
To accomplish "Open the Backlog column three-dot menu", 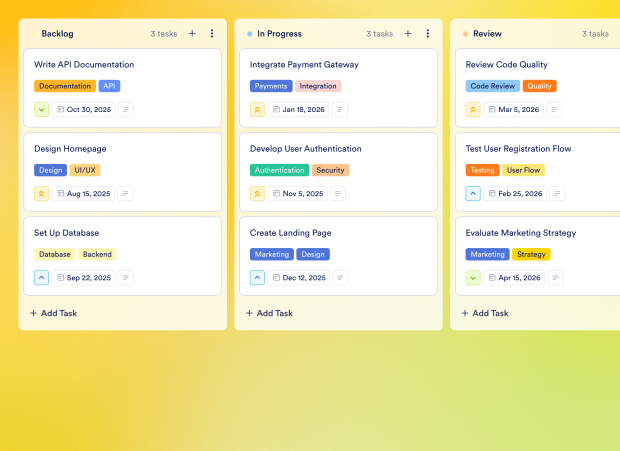I will pyautogui.click(x=212, y=34).
